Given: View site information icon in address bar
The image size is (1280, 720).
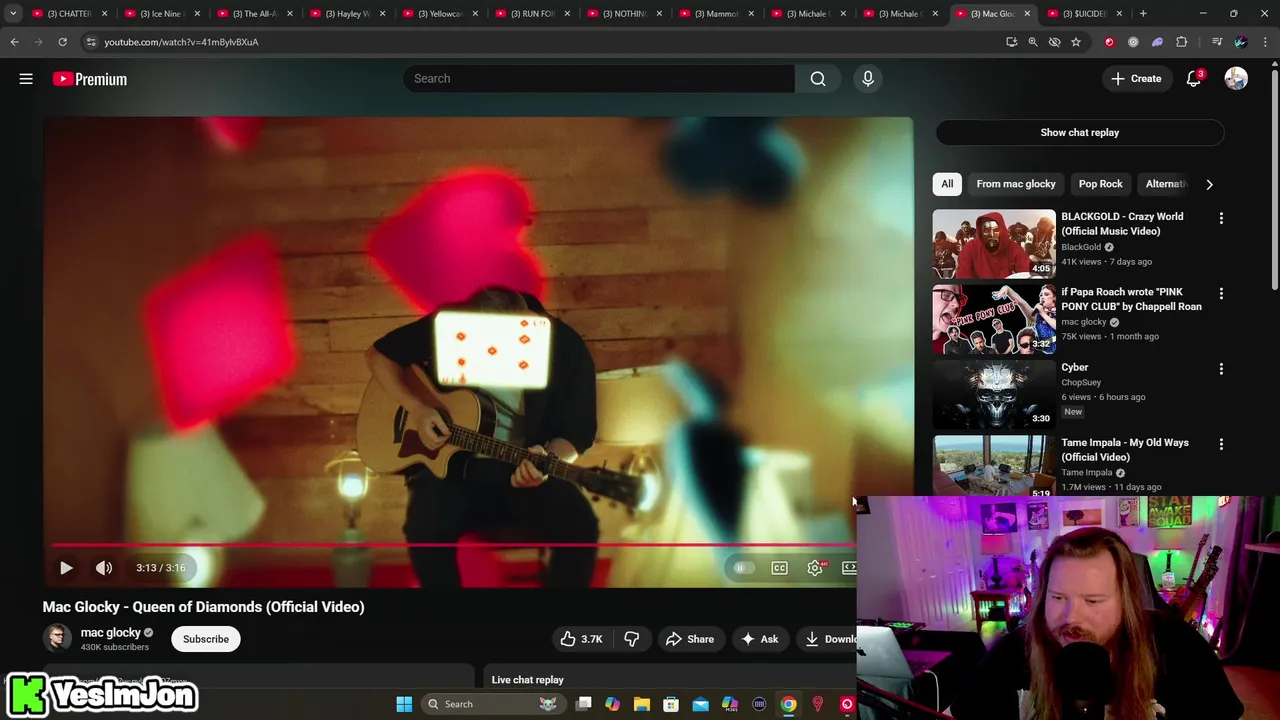Looking at the screenshot, I should (x=91, y=42).
